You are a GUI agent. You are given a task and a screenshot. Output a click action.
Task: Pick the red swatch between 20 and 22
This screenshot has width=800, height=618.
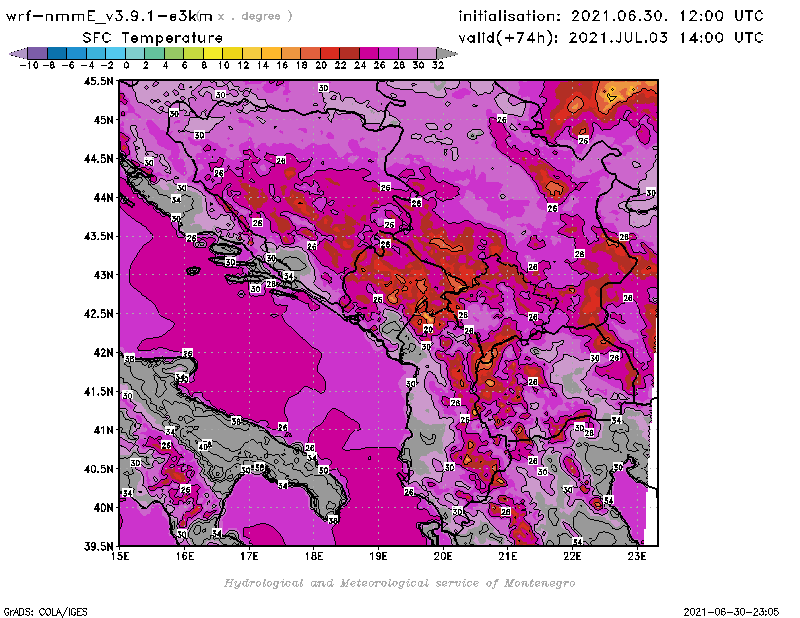coord(330,53)
